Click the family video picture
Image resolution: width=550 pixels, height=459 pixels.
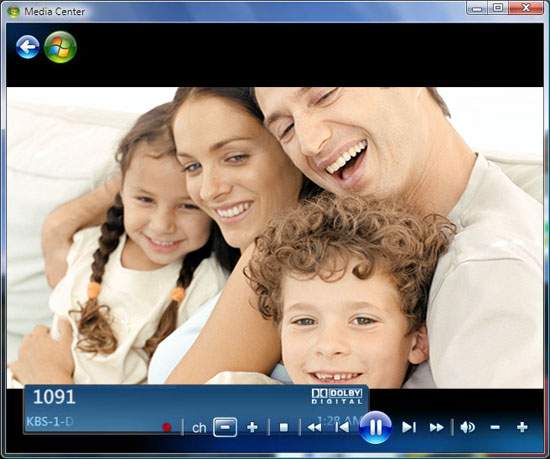tap(275, 237)
